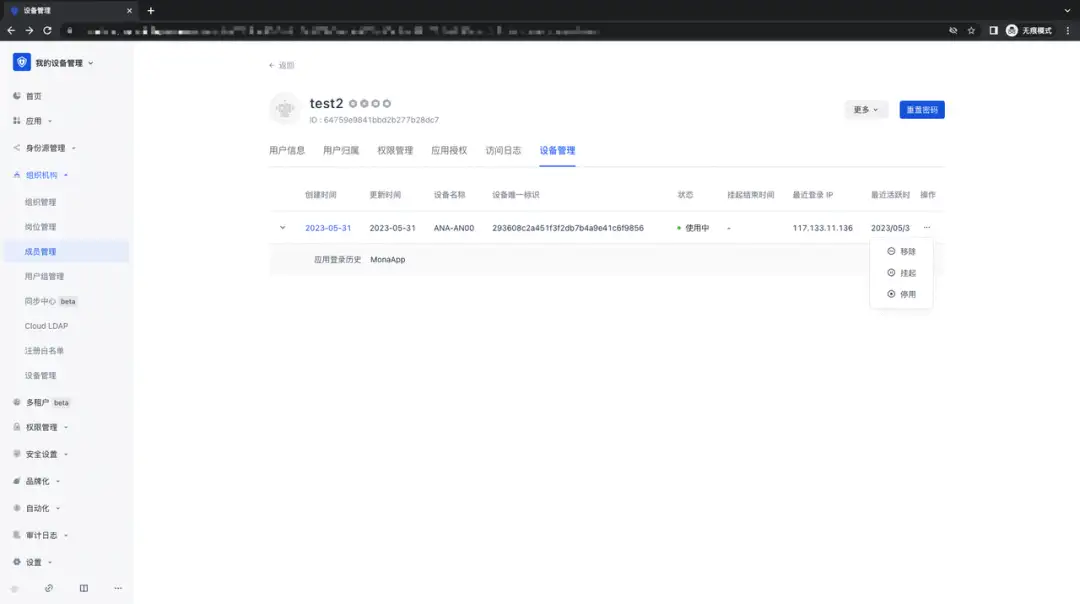
Task: Expand the 品牌化 sidebar menu
Action: [58, 481]
